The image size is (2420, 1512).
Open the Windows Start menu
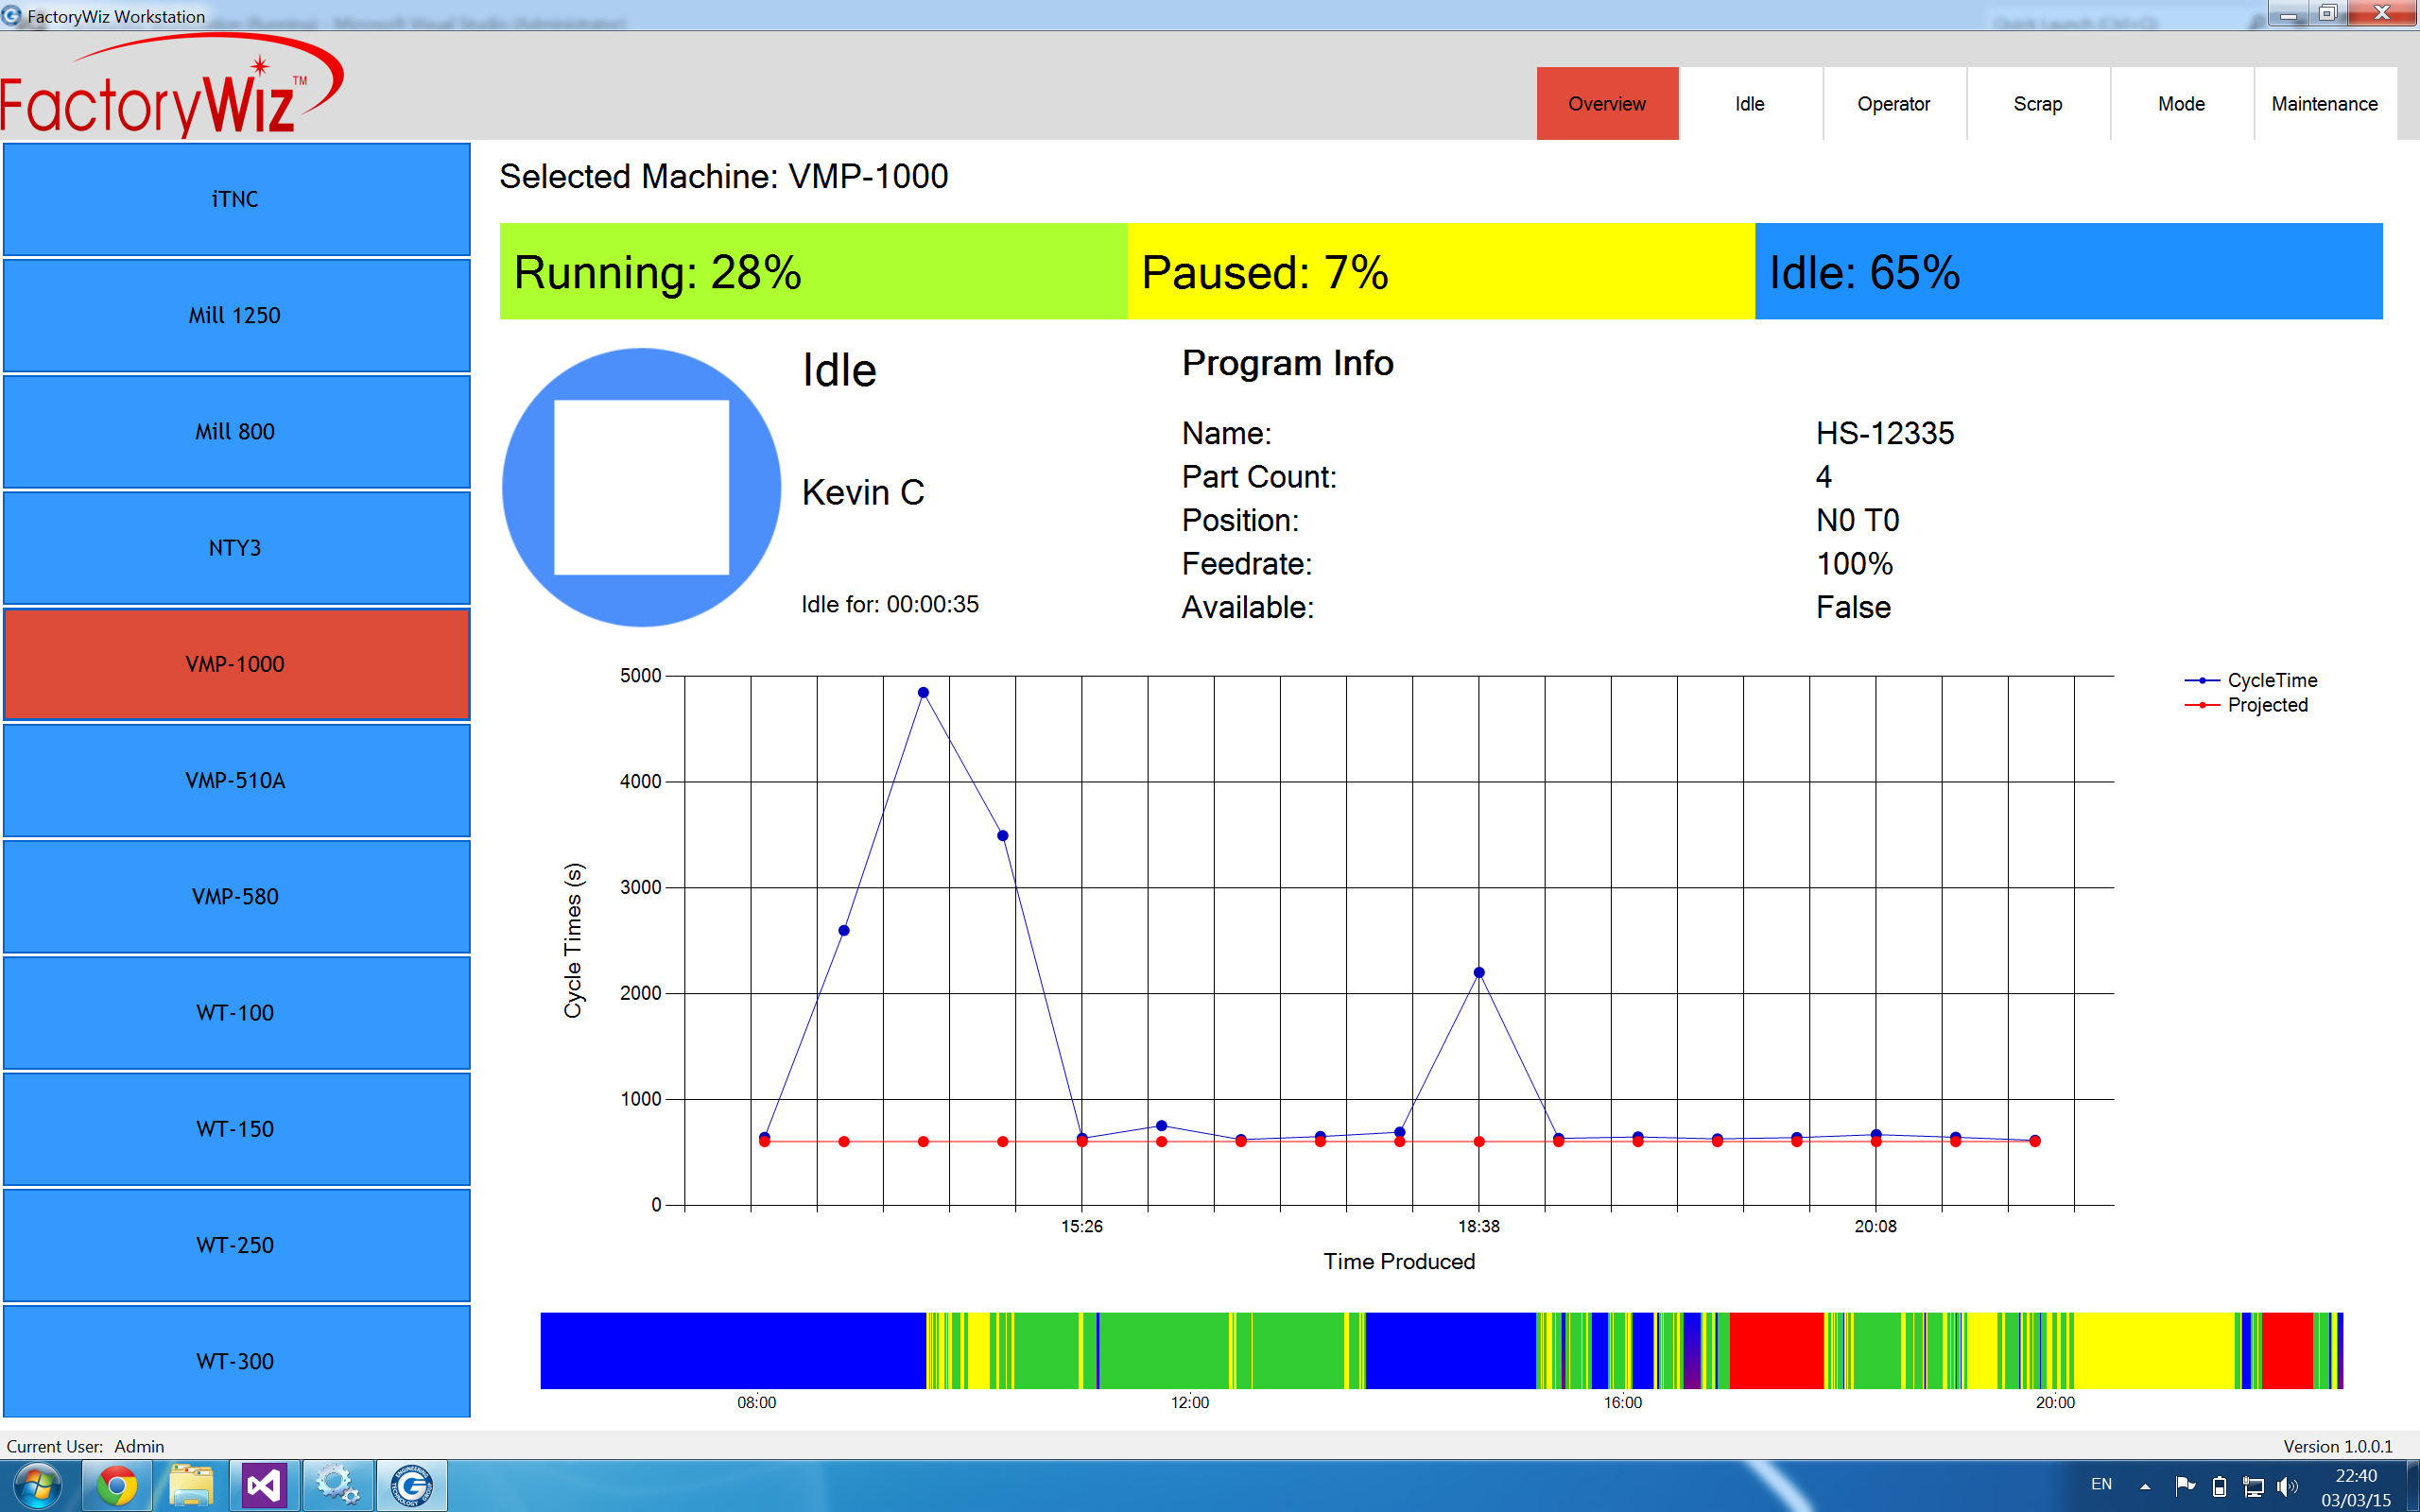(x=36, y=1486)
